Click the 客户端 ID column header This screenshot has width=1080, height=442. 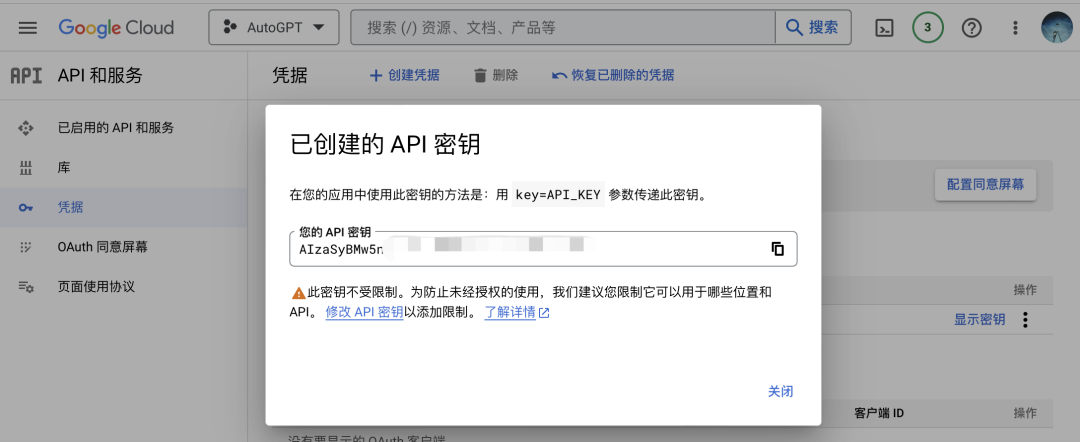[x=879, y=413]
